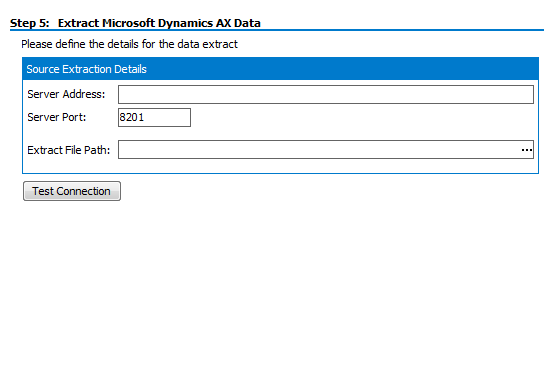Image resolution: width=554 pixels, height=368 pixels.
Task: Click the 'Server Address:' label
Action: point(66,94)
